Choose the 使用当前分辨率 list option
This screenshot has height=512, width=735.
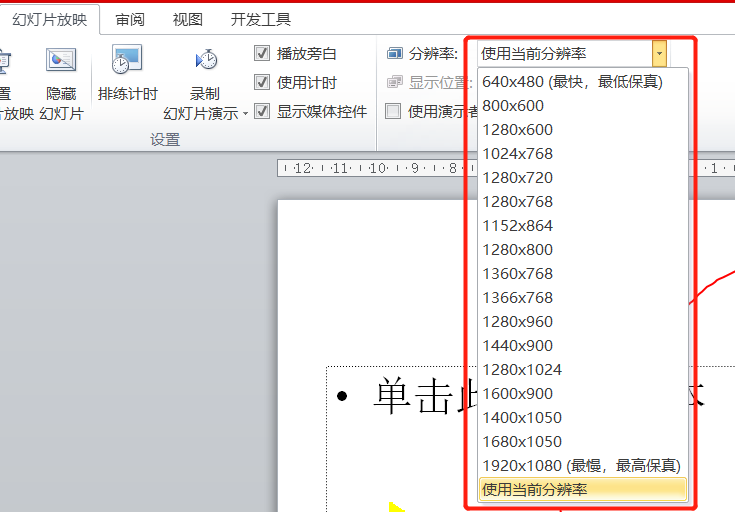click(582, 489)
